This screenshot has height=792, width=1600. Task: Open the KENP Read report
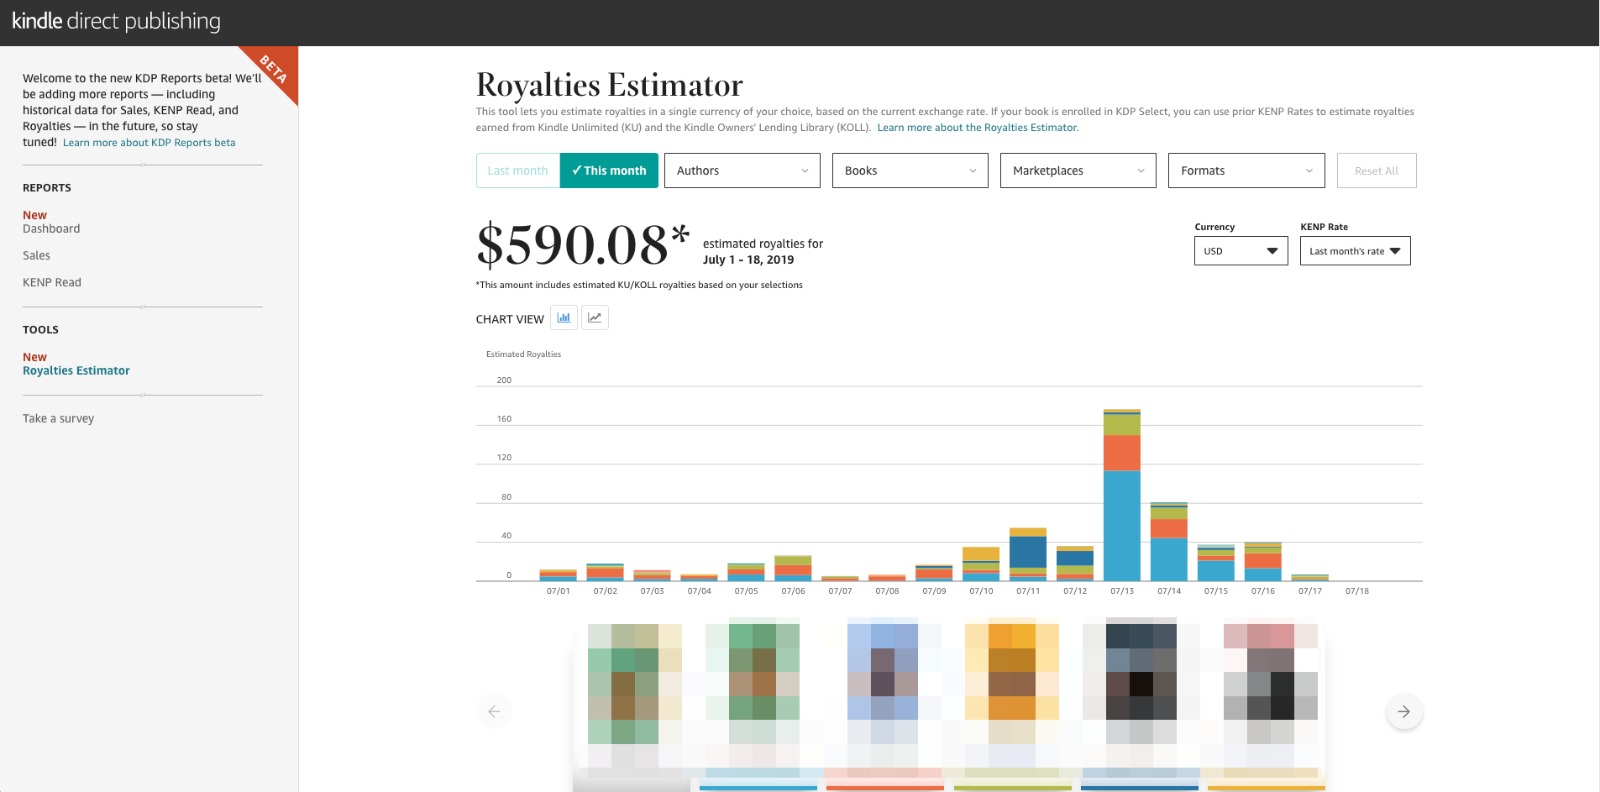click(x=52, y=283)
